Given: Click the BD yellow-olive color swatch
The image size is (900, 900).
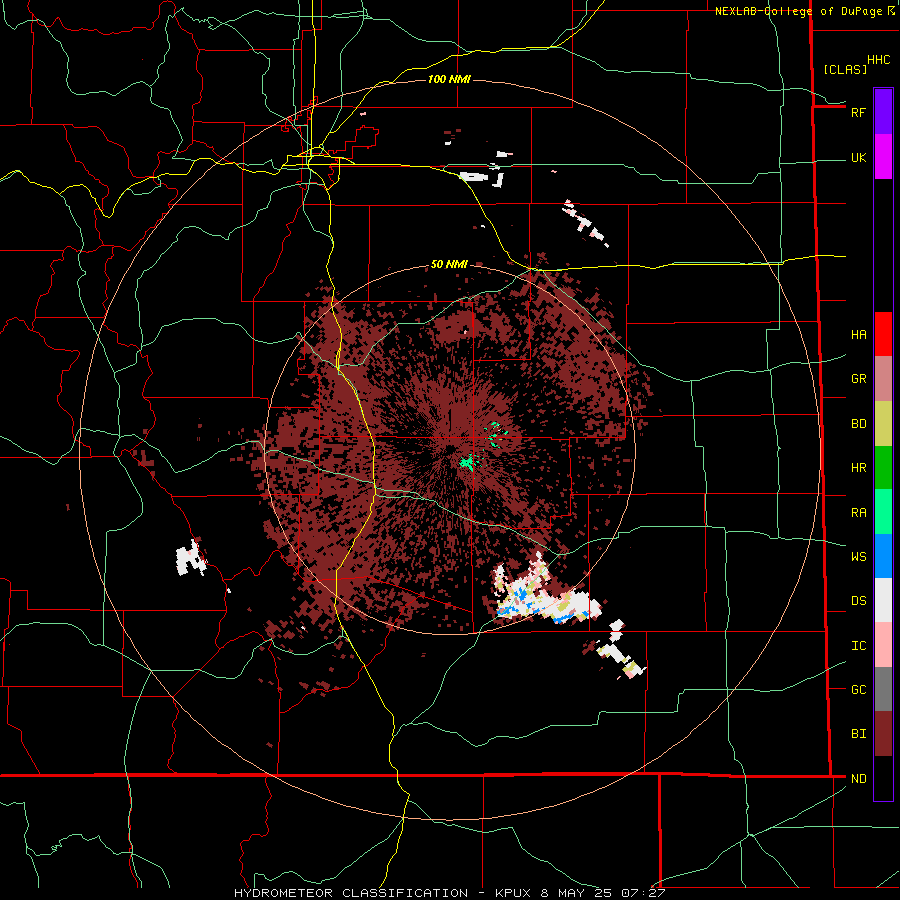Looking at the screenshot, I should 883,424.
